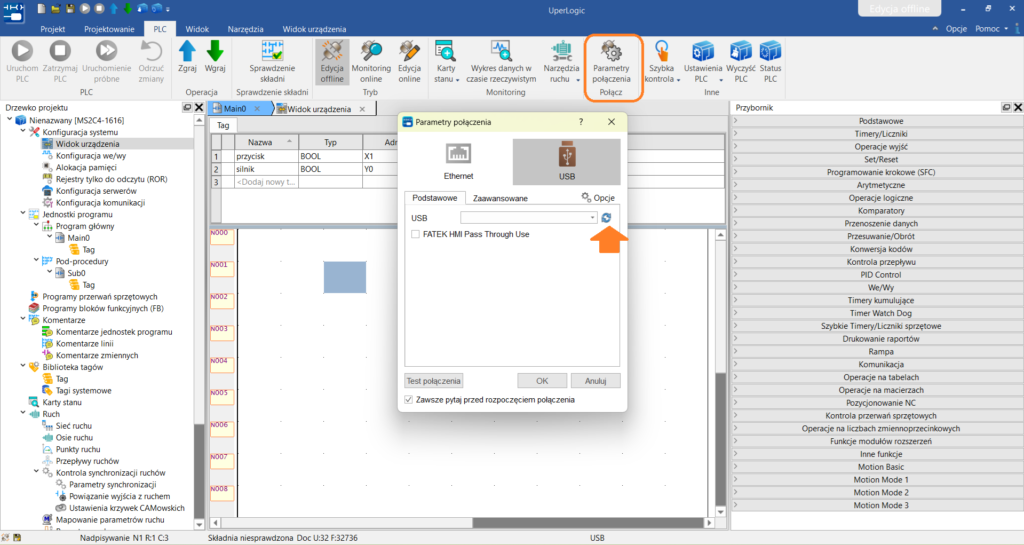The height and width of the screenshot is (545, 1024).
Task: Run Sprawdzenie składni syntax check
Action: (x=272, y=61)
